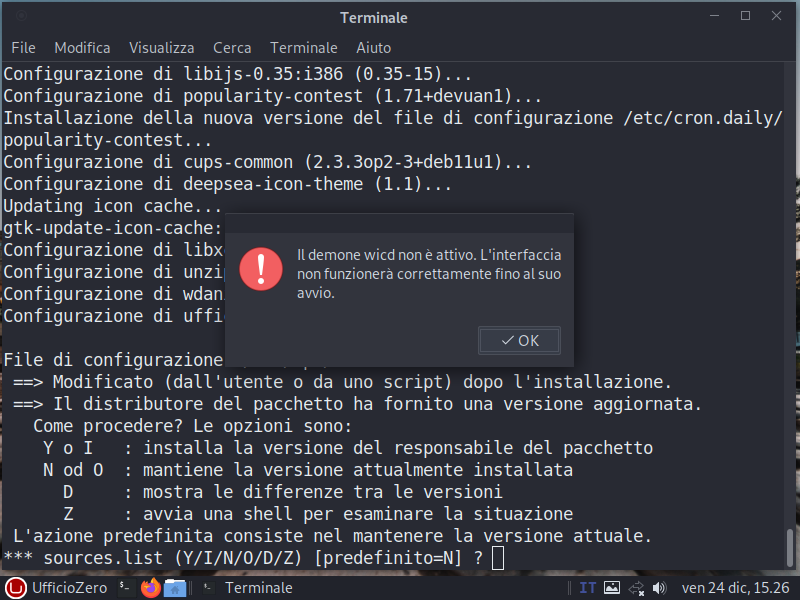Screen dimensions: 800x600
Task: Open the disconnected network tray icon
Action: tap(637, 588)
